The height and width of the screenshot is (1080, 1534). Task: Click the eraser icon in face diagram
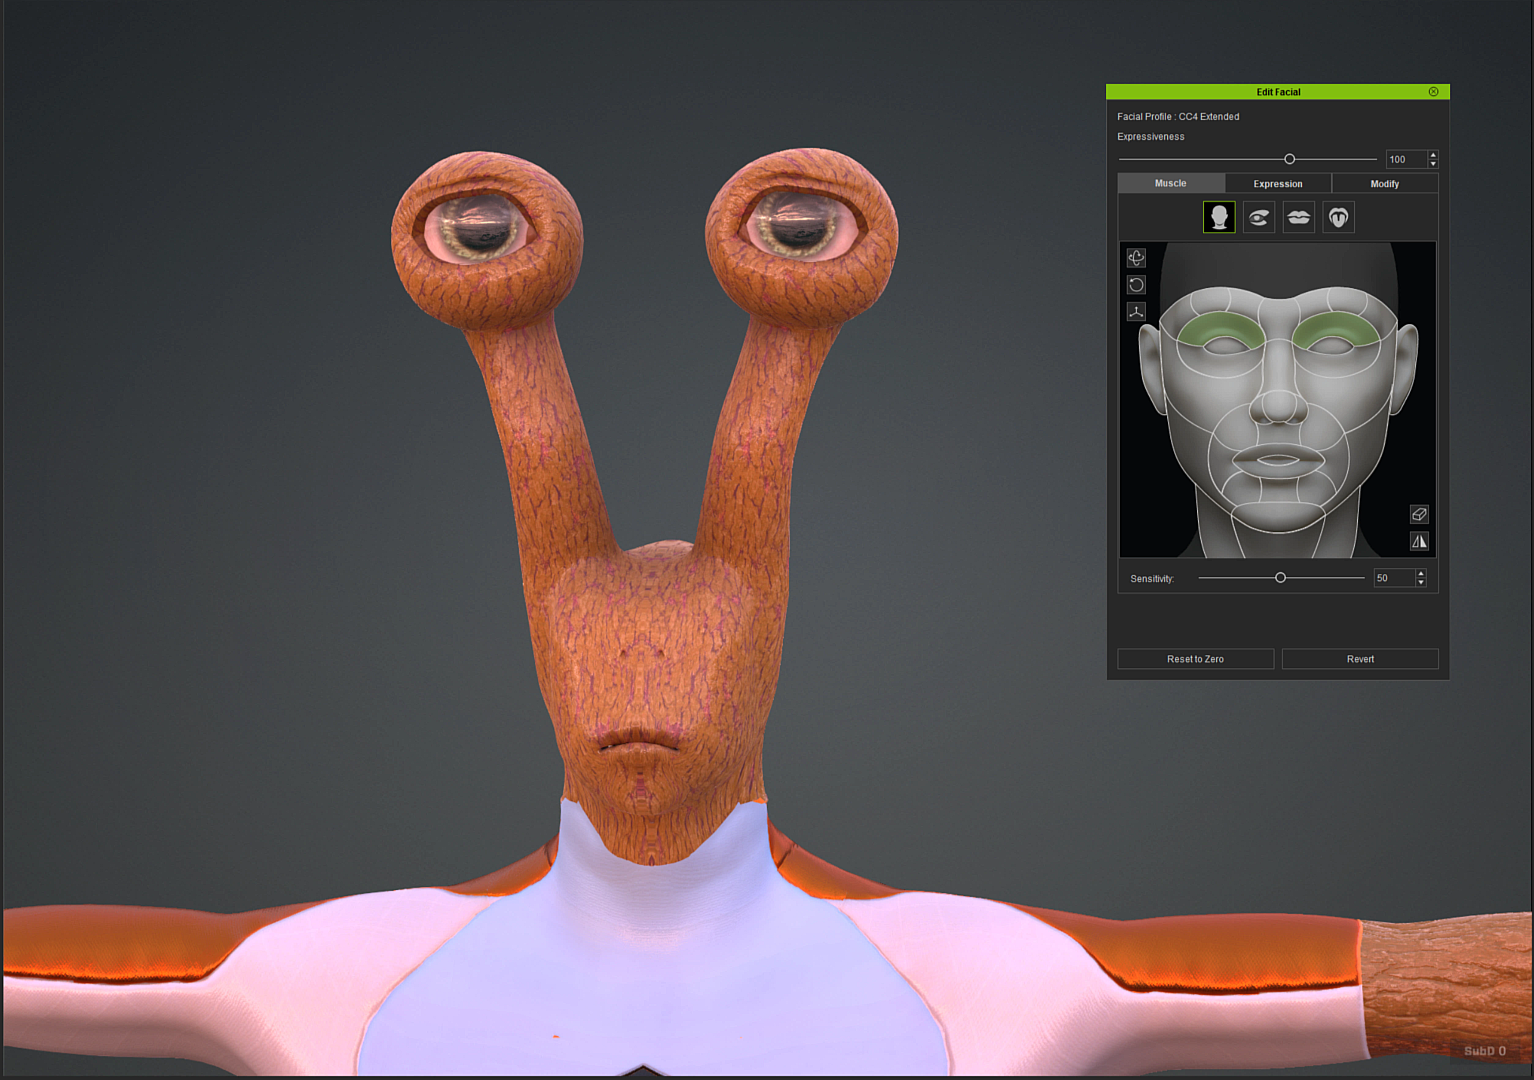click(x=1419, y=514)
